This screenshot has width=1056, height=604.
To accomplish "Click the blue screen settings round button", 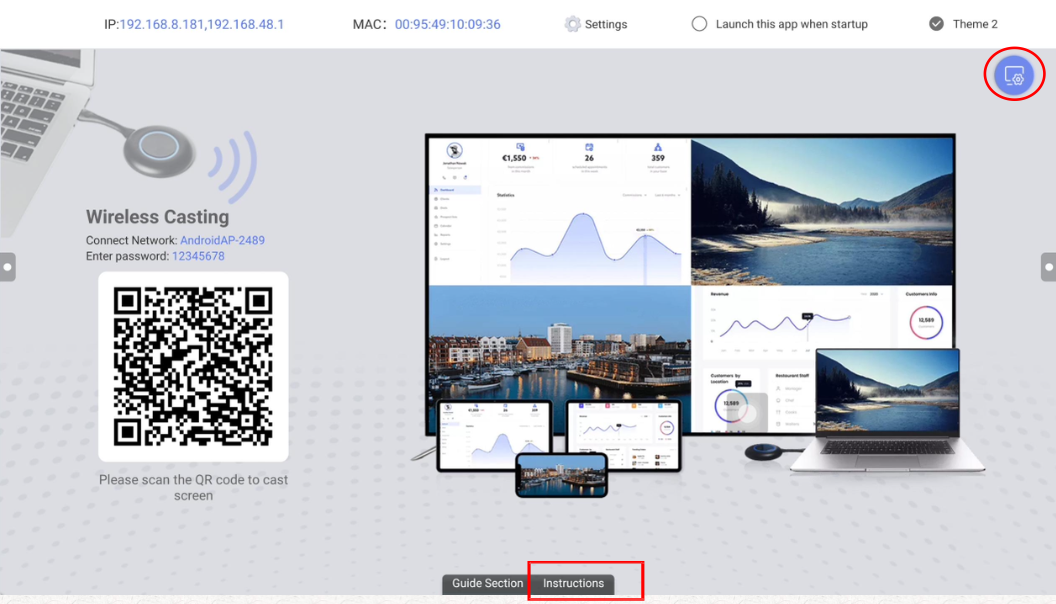I will [x=1014, y=75].
